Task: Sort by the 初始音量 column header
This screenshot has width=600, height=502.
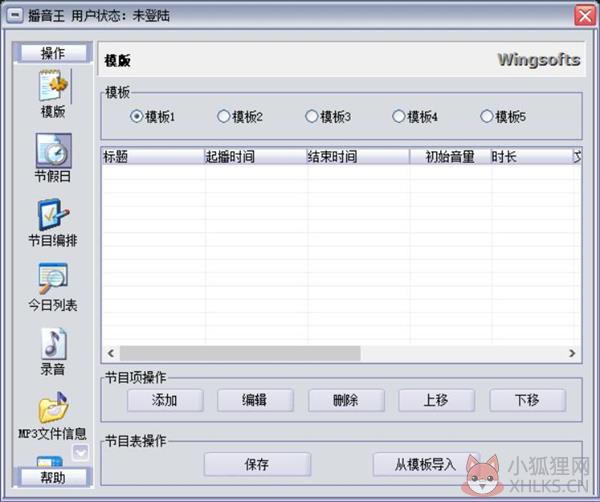Action: coord(450,156)
